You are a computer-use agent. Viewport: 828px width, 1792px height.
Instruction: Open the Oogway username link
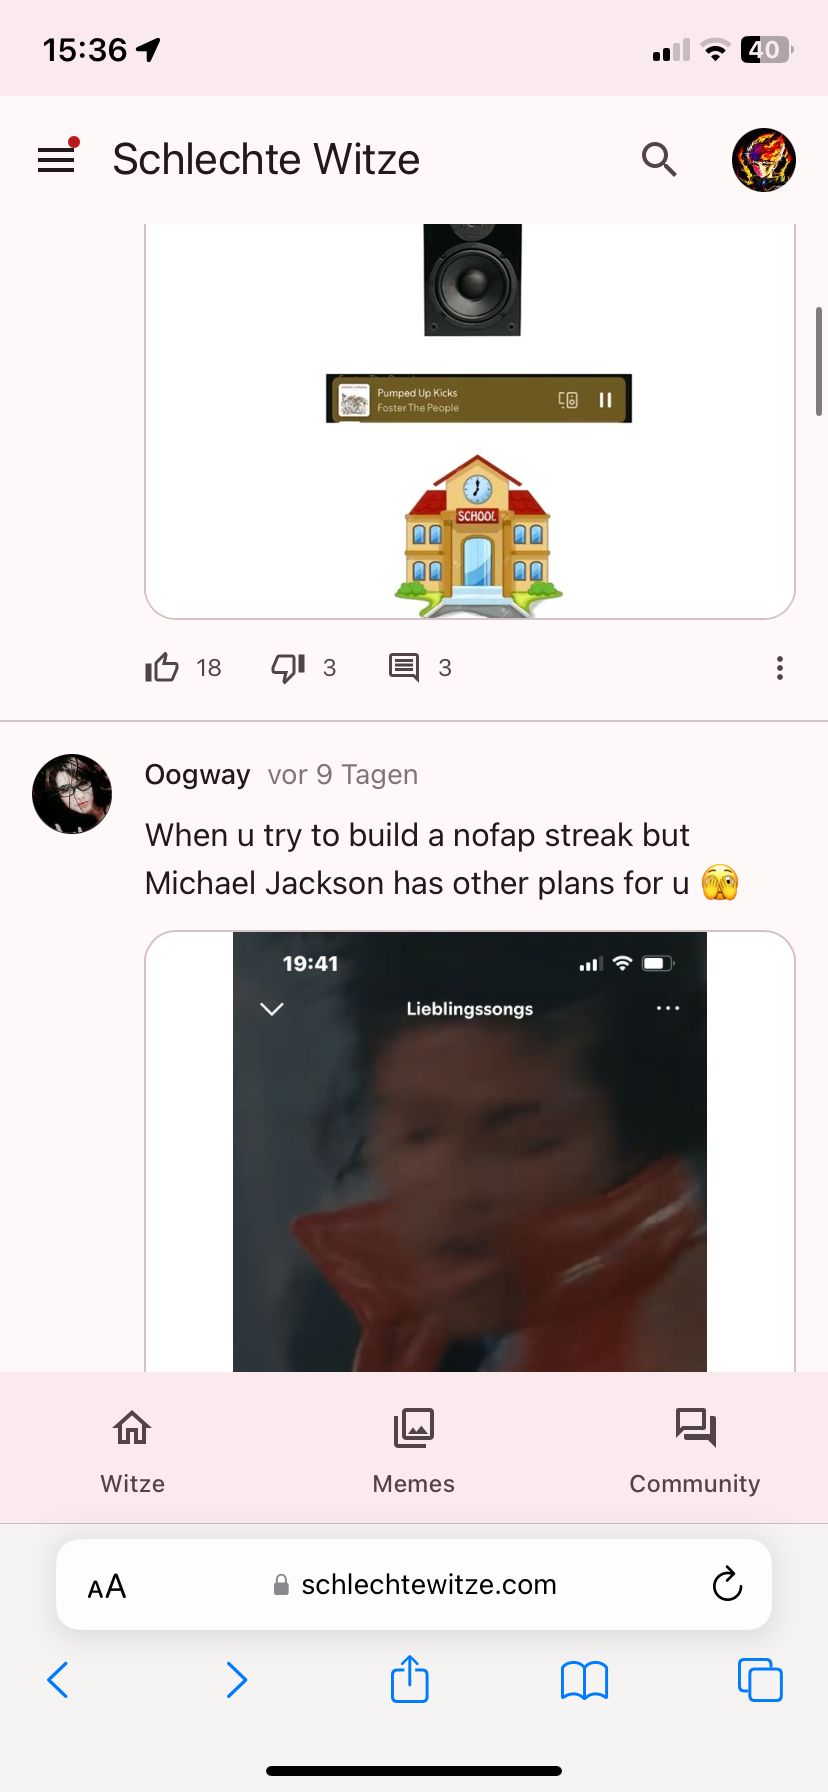pyautogui.click(x=198, y=775)
